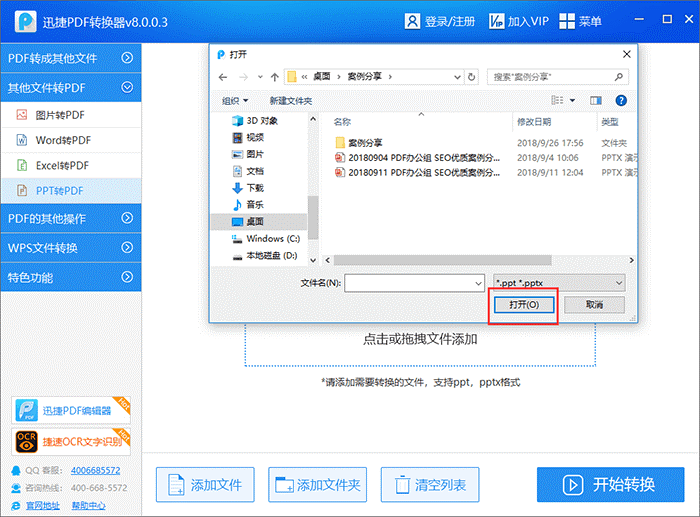Click the 添加文件 button
700x517 pixels.
coord(205,485)
